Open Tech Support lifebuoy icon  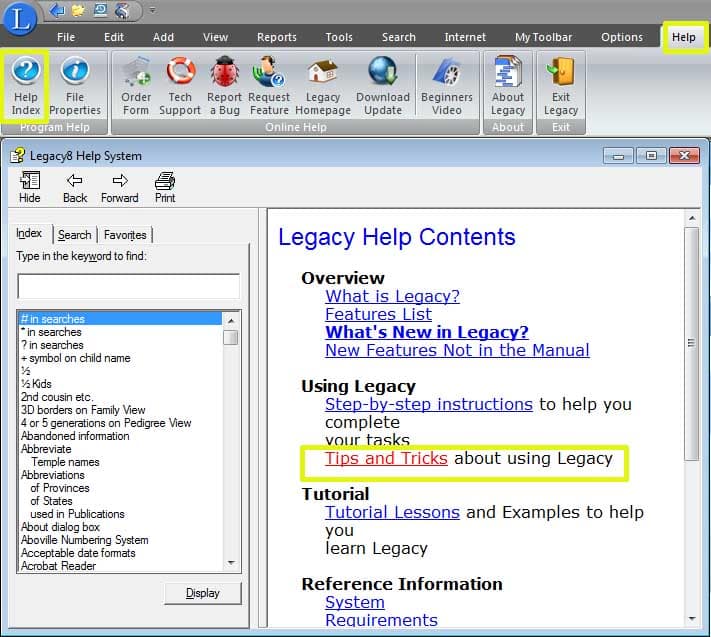180,85
